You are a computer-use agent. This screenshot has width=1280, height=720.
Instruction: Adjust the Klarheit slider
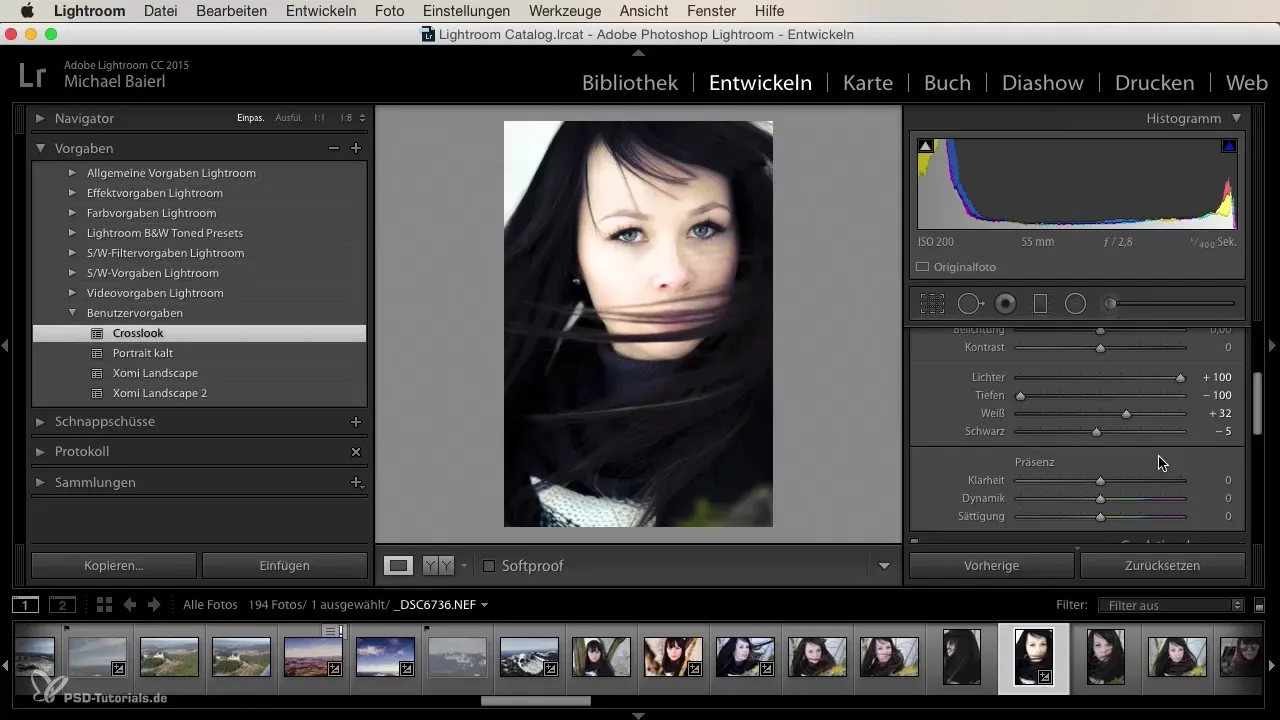pos(1100,481)
